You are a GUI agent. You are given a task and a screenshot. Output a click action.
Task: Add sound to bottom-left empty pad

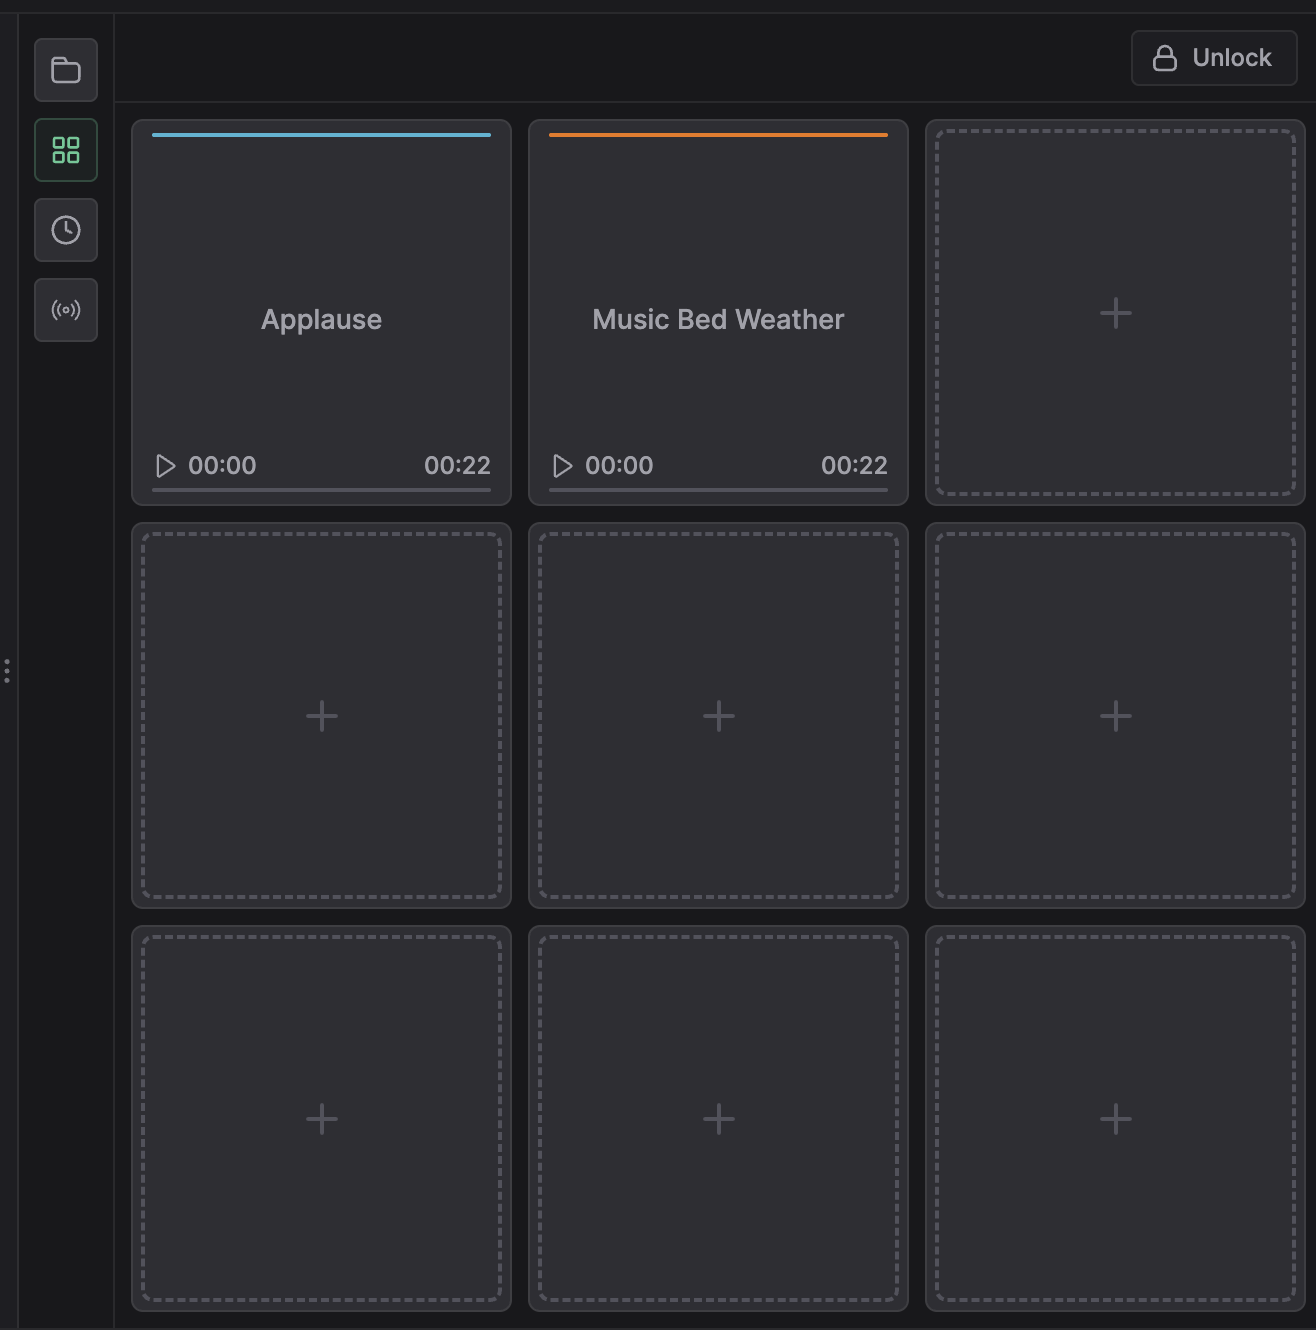[321, 1118]
